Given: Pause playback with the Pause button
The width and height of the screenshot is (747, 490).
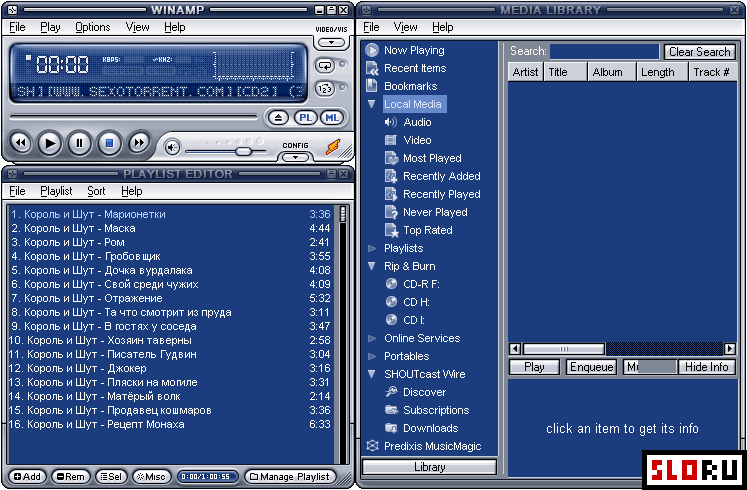Looking at the screenshot, I should (x=80, y=143).
